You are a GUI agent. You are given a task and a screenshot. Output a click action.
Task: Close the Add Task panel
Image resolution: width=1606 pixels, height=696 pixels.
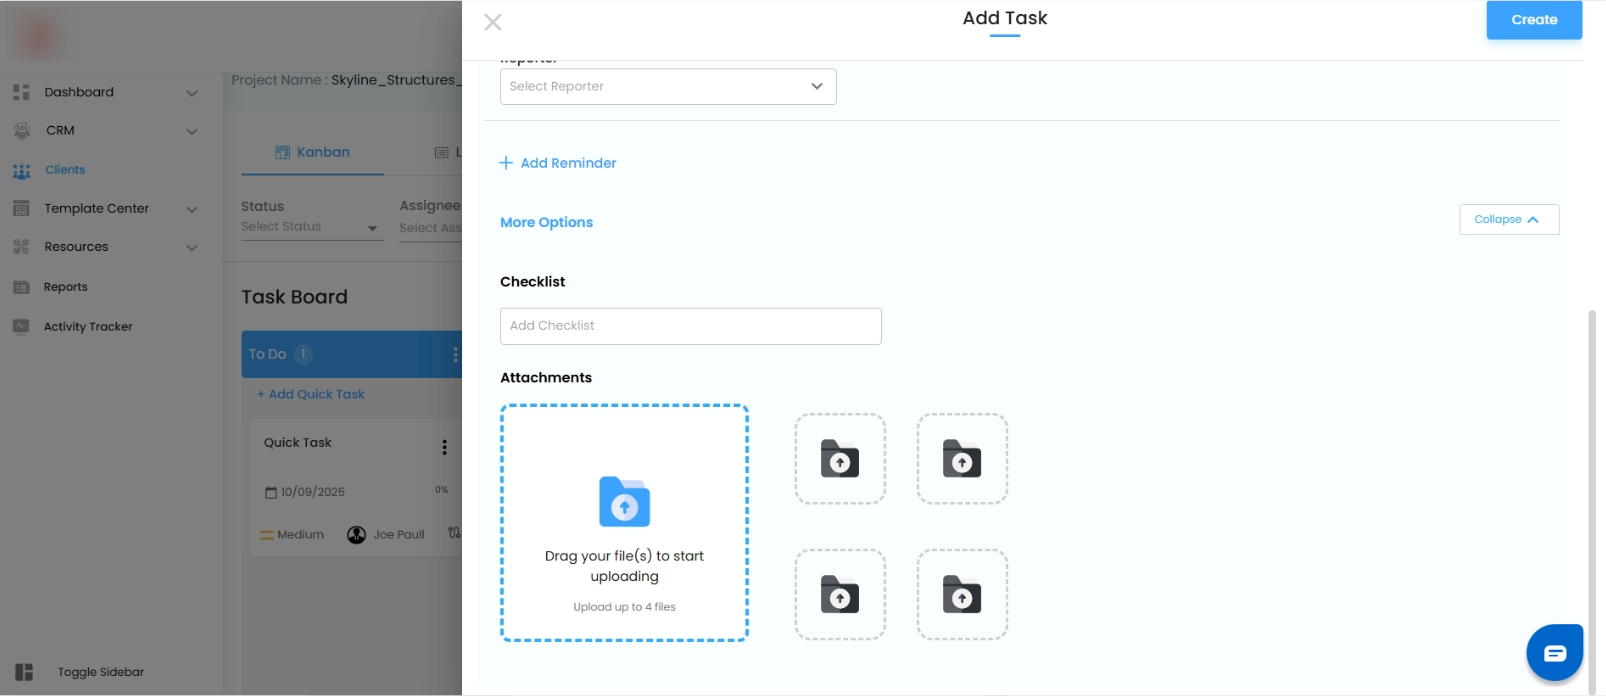coord(493,22)
